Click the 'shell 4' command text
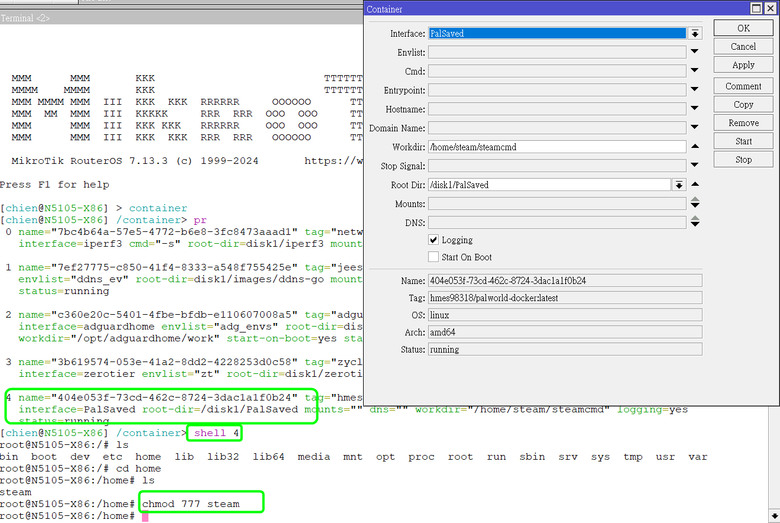780x523 pixels. (216, 433)
